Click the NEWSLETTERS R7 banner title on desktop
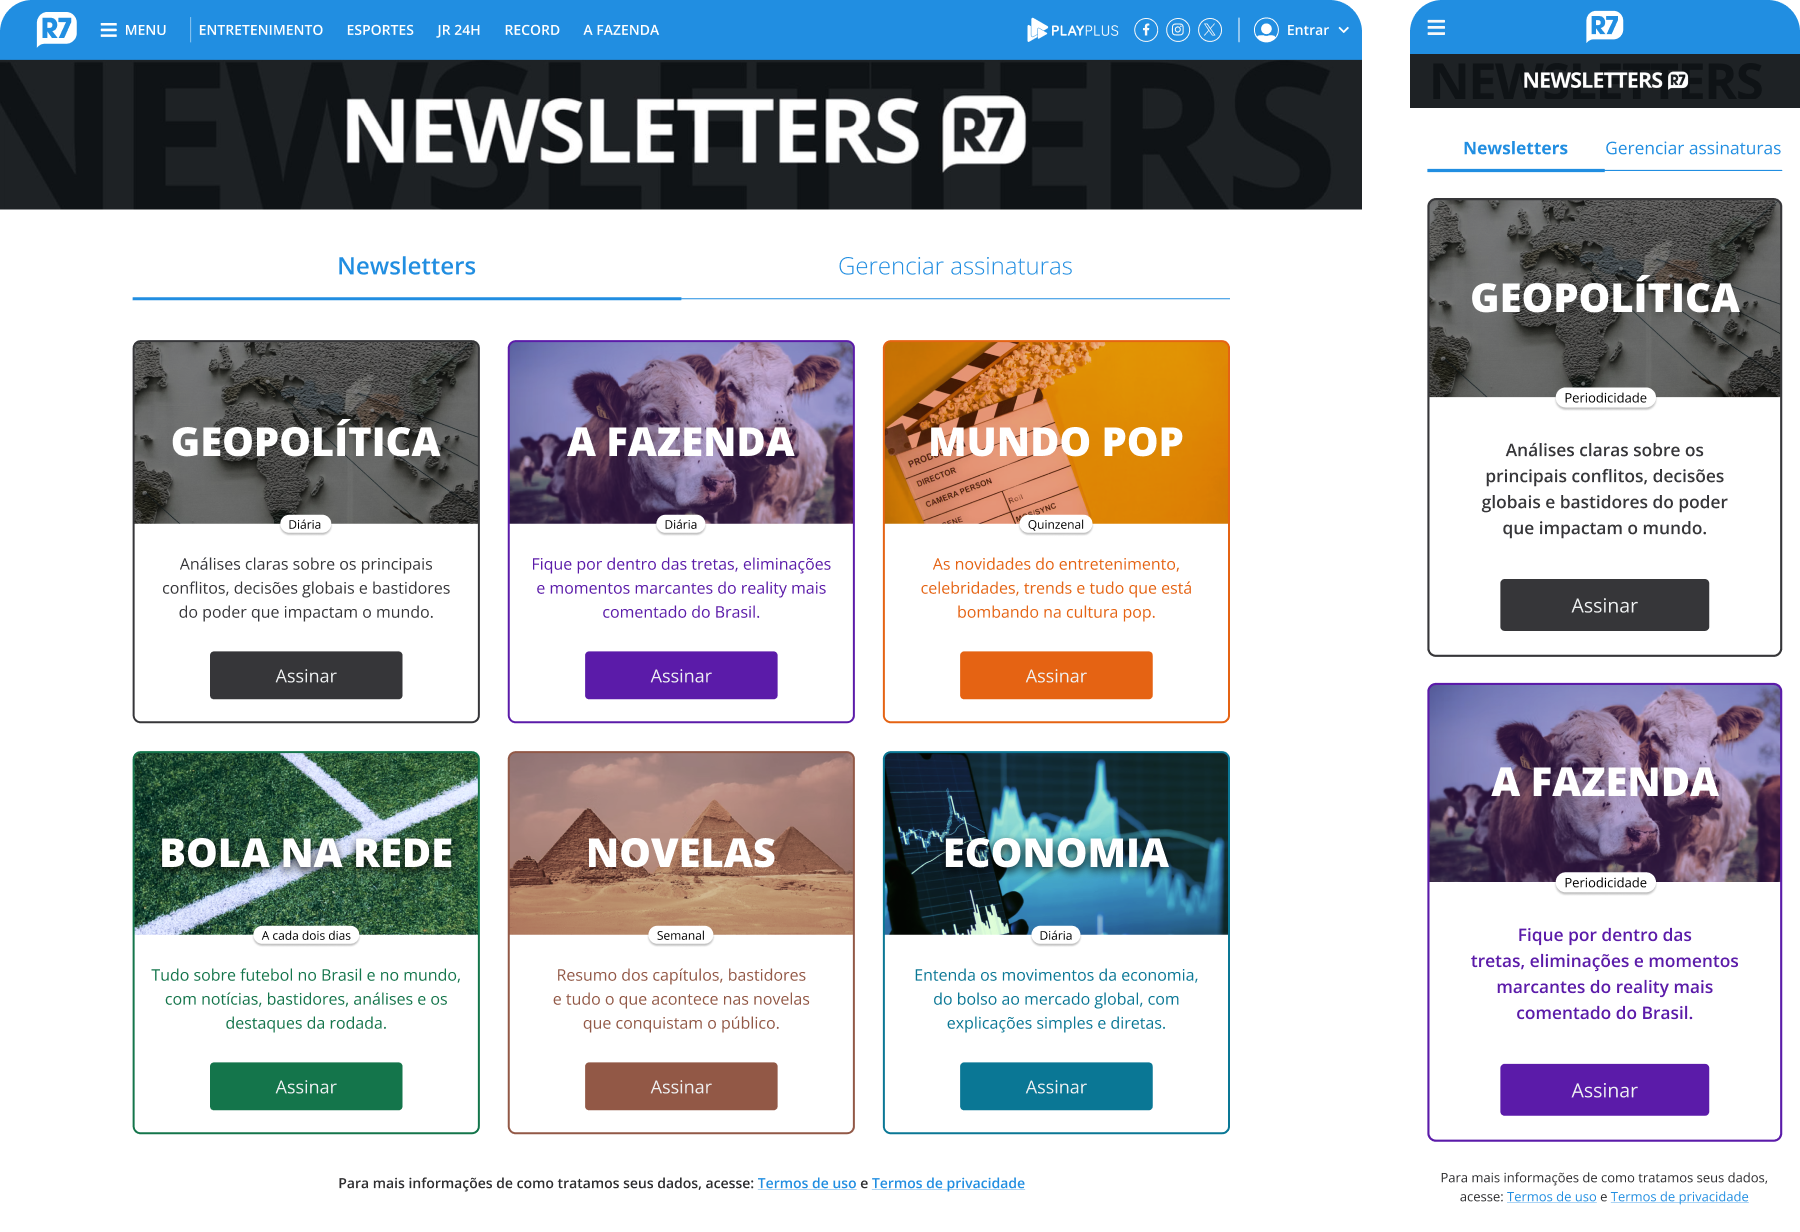 (x=685, y=132)
